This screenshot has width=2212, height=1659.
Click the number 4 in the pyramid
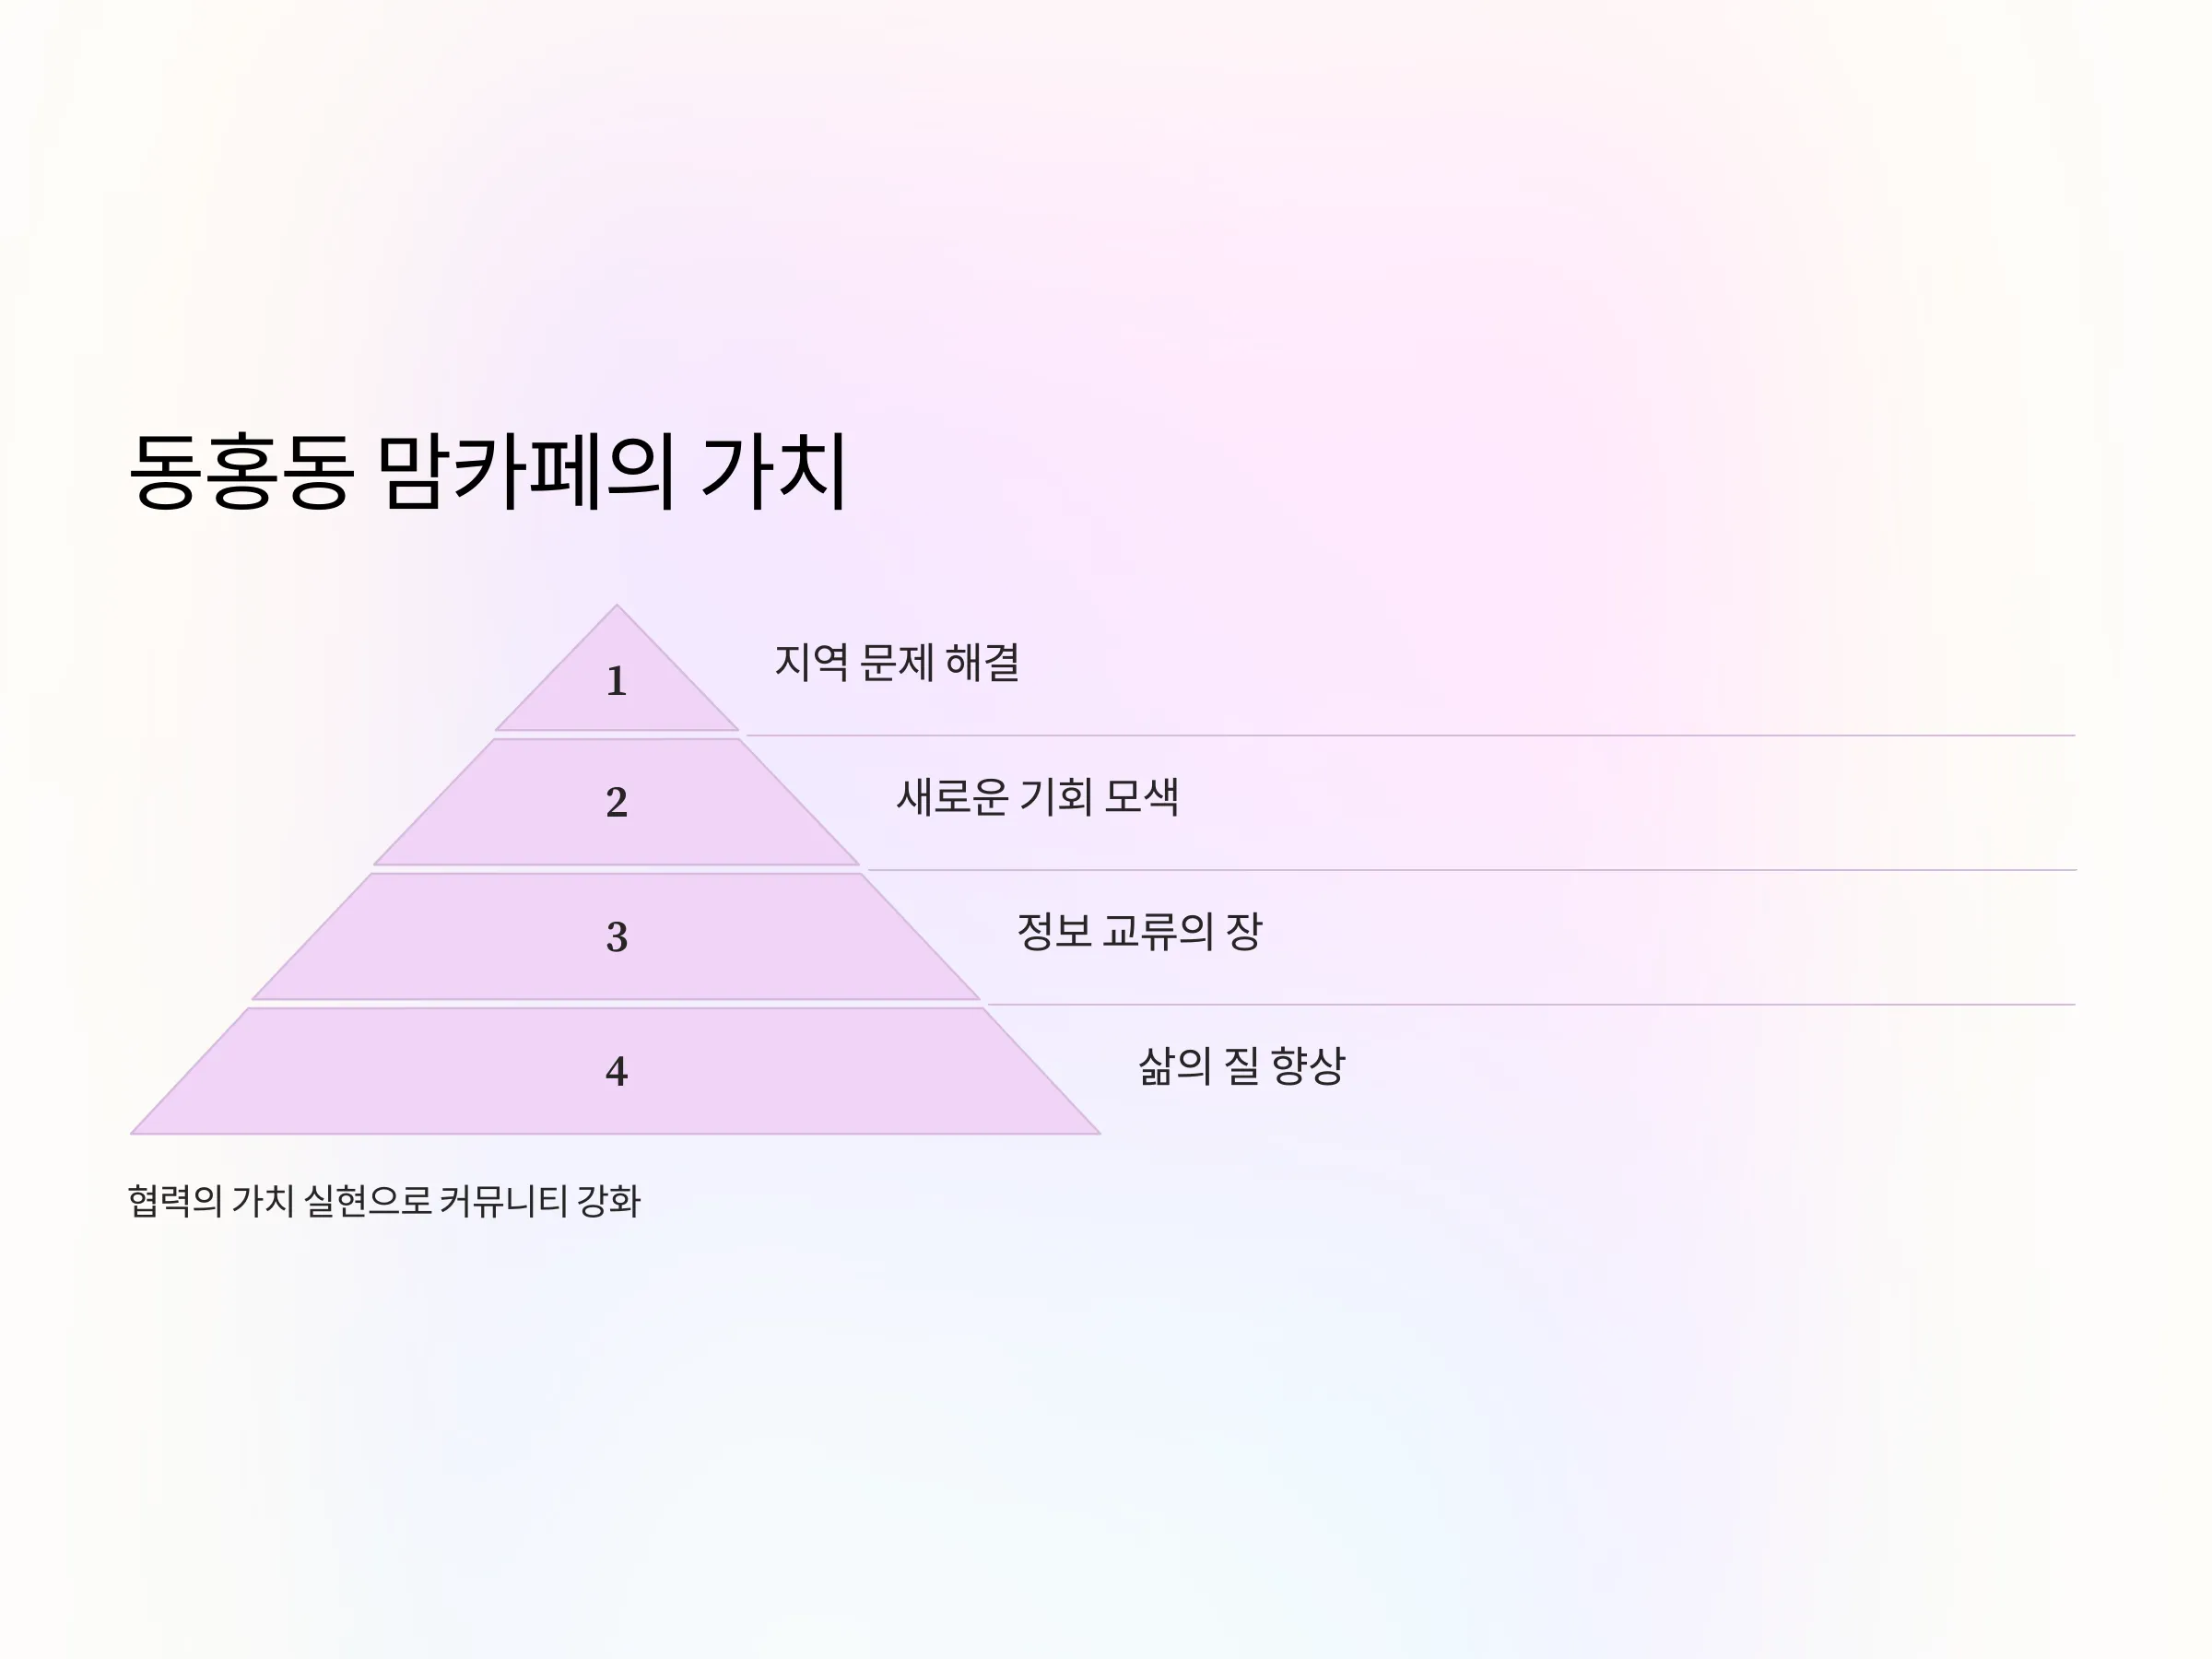(x=617, y=1072)
